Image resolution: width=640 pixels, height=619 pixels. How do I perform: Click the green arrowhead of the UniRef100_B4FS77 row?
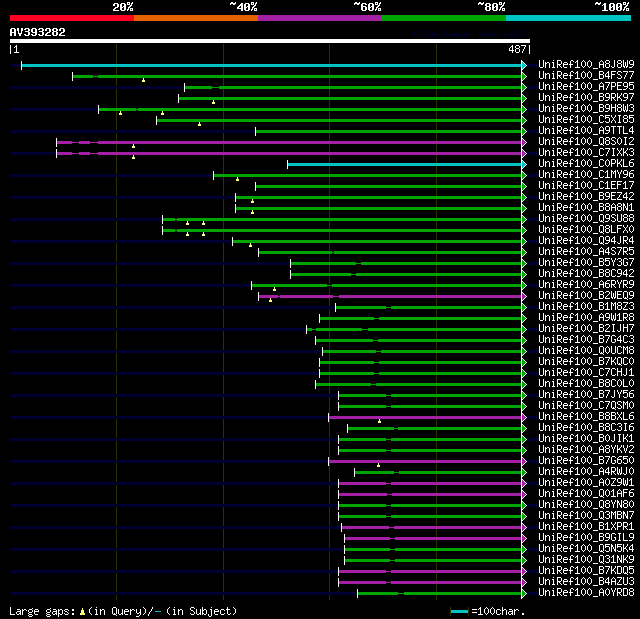524,76
